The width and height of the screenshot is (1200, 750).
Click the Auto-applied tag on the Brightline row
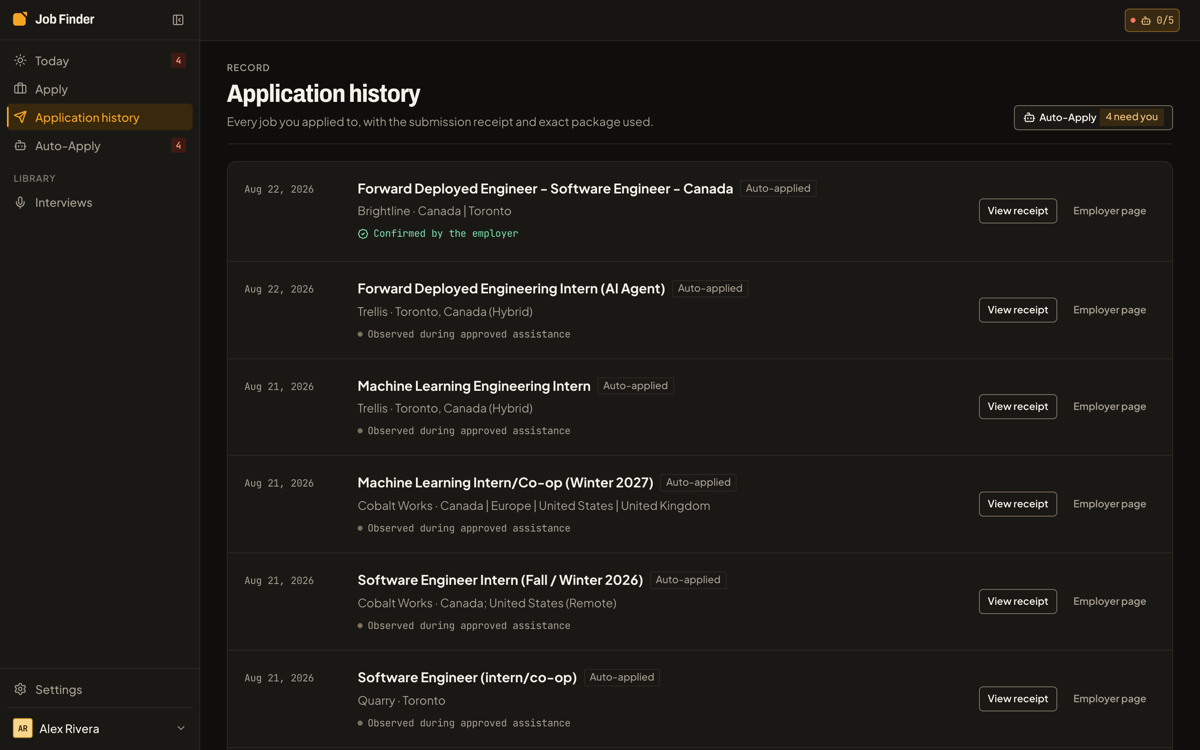778,188
